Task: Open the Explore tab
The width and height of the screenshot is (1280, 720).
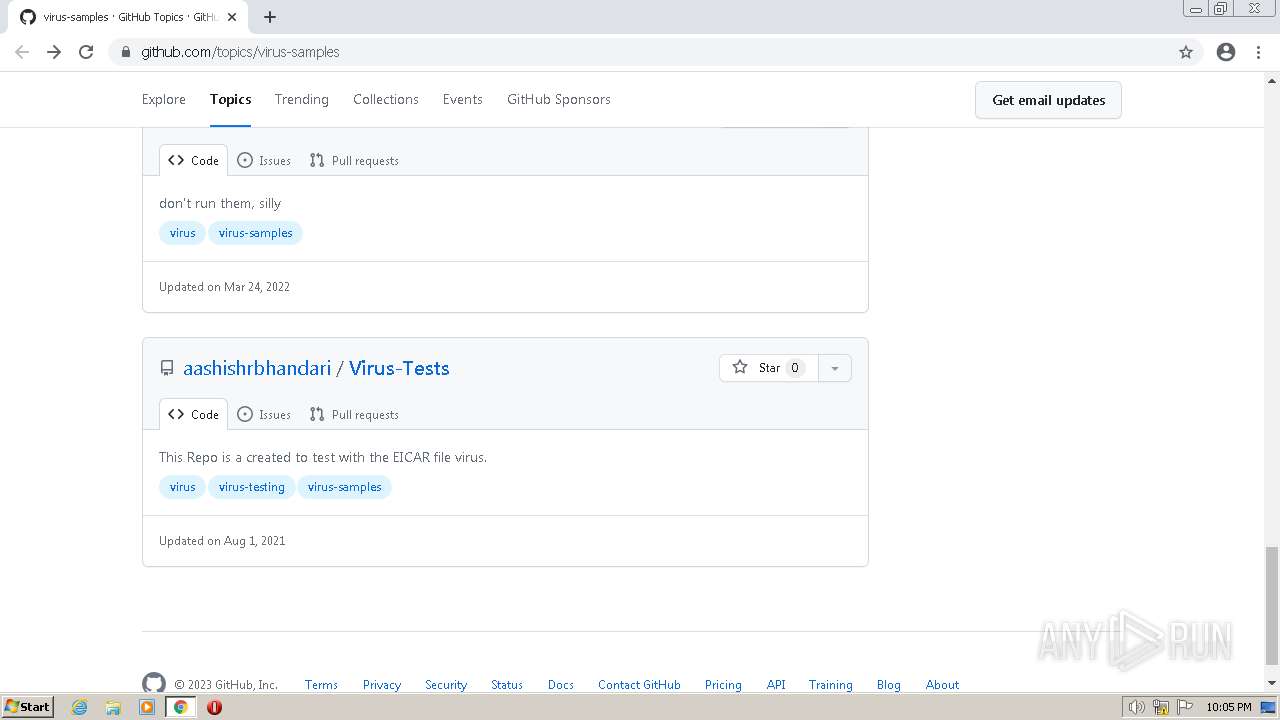Action: (164, 99)
